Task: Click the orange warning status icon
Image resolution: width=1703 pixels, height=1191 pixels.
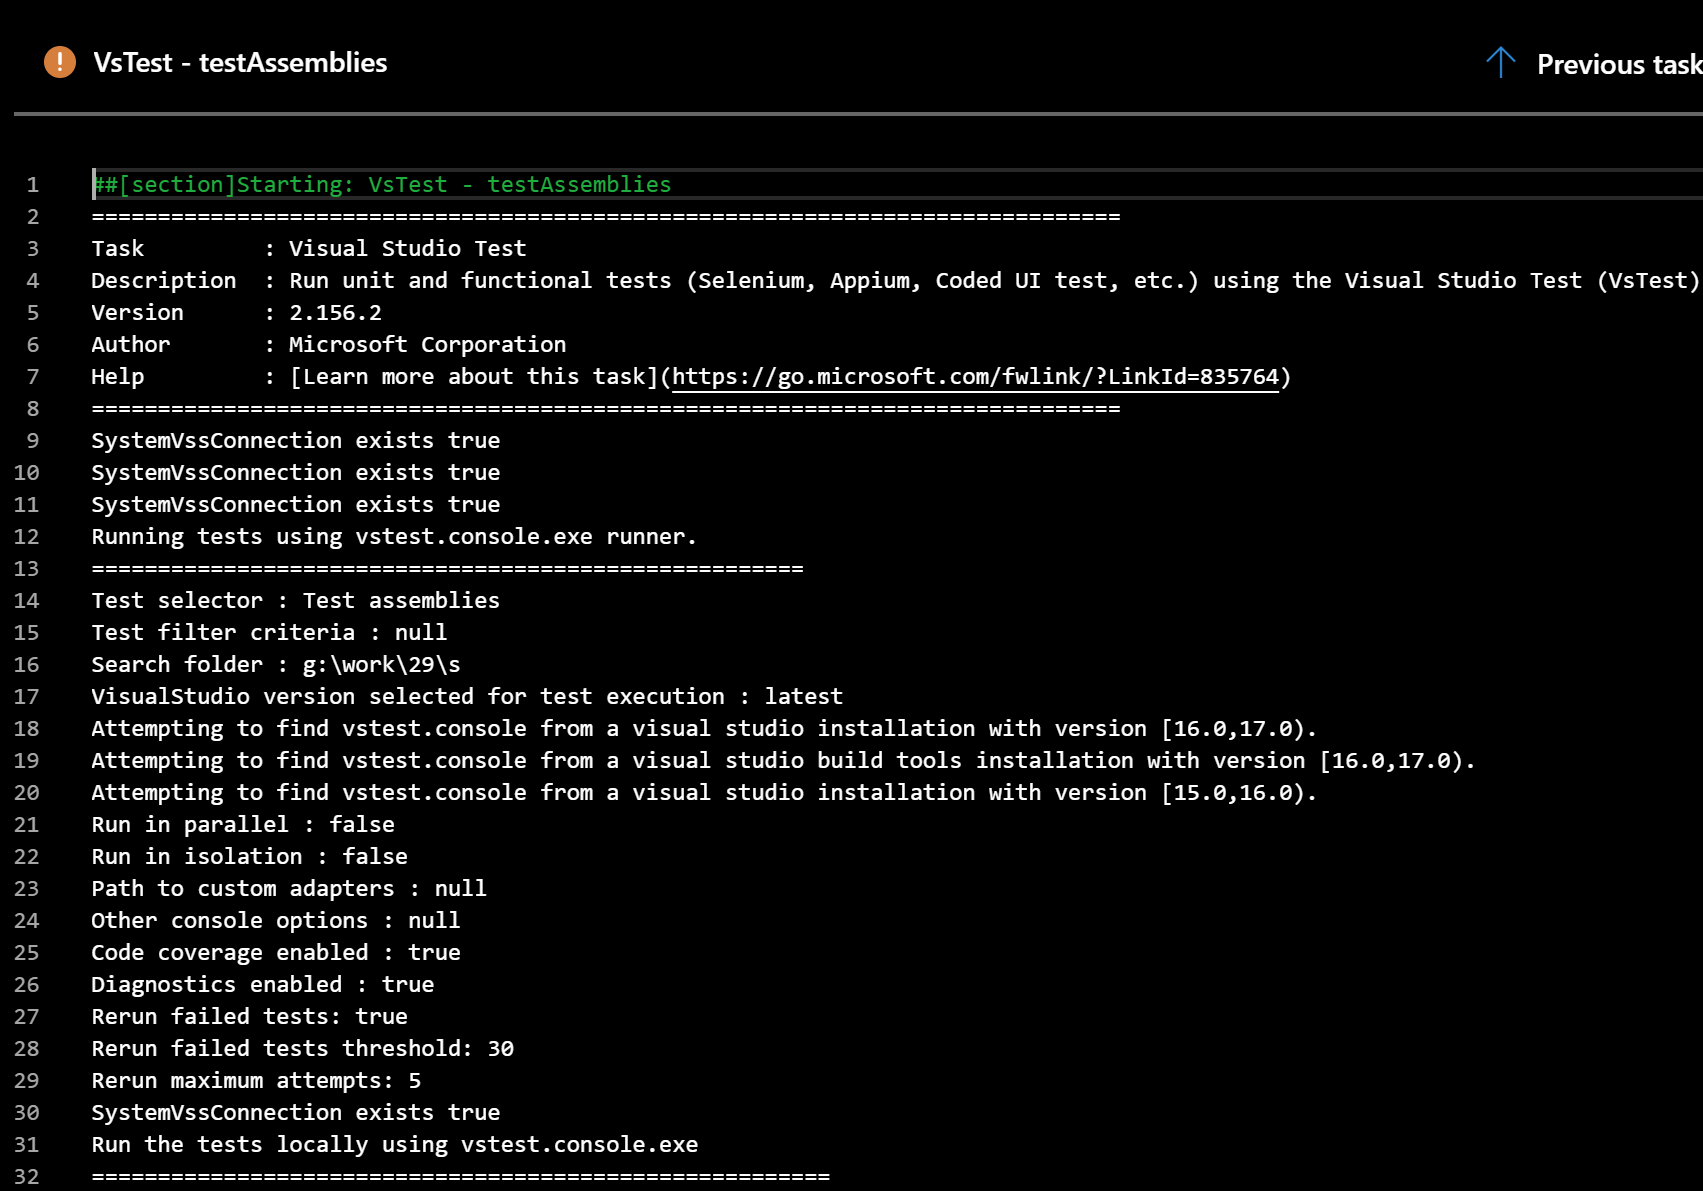Action: click(60, 62)
